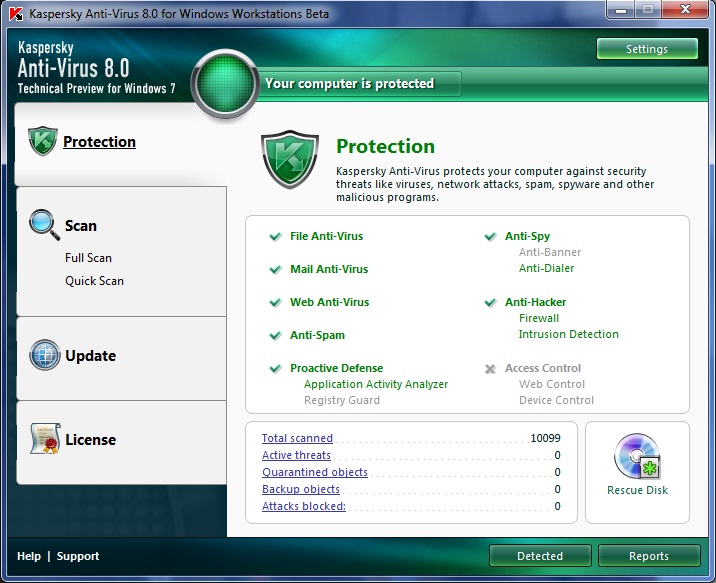716x583 pixels.
Task: Toggle the File Anti-Virus checkmark
Action: (275, 236)
